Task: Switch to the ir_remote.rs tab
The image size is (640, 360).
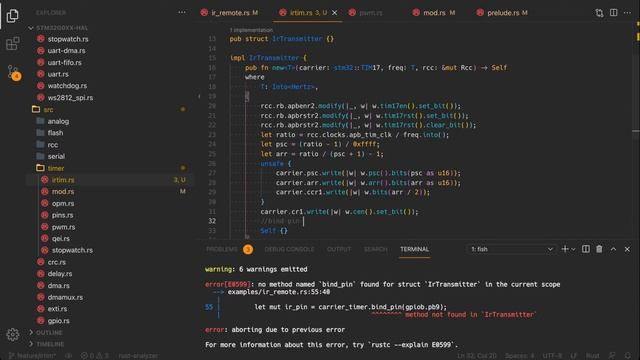Action: (x=230, y=13)
